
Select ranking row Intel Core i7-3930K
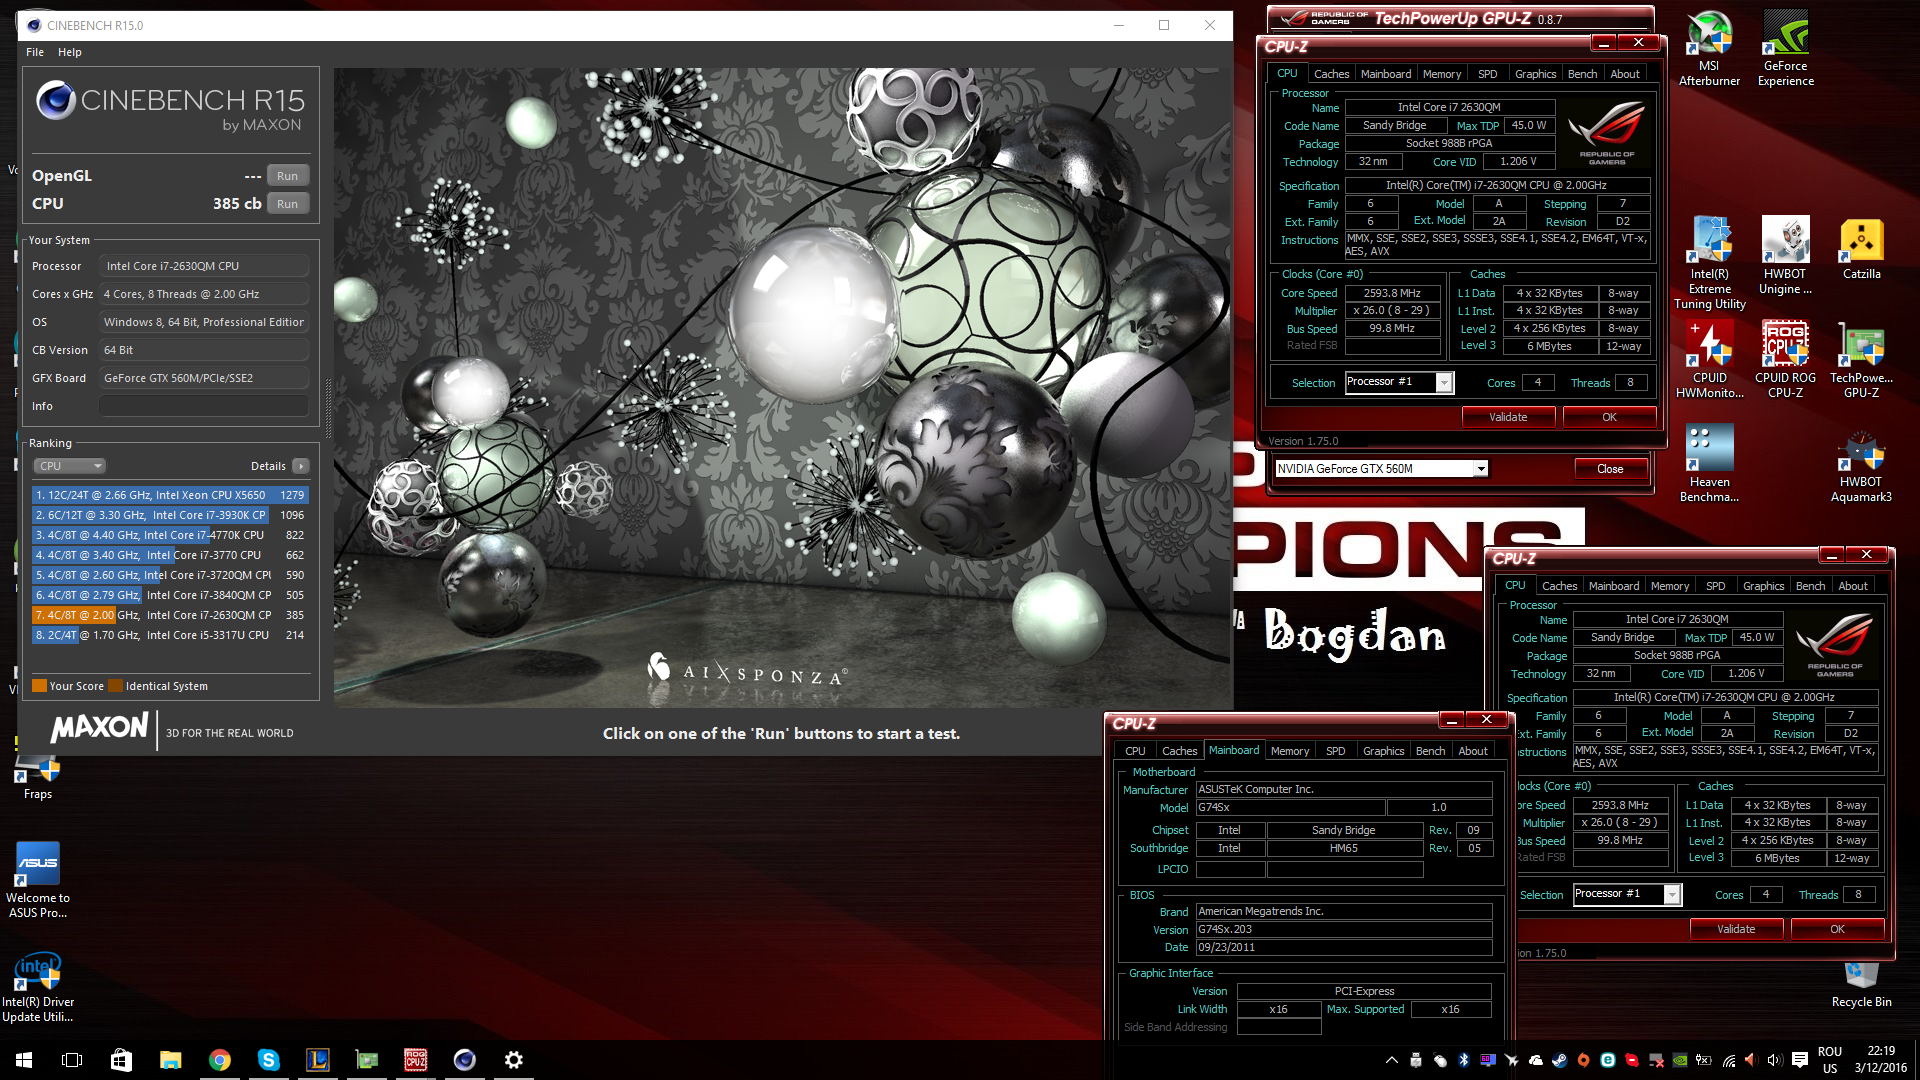tap(170, 515)
